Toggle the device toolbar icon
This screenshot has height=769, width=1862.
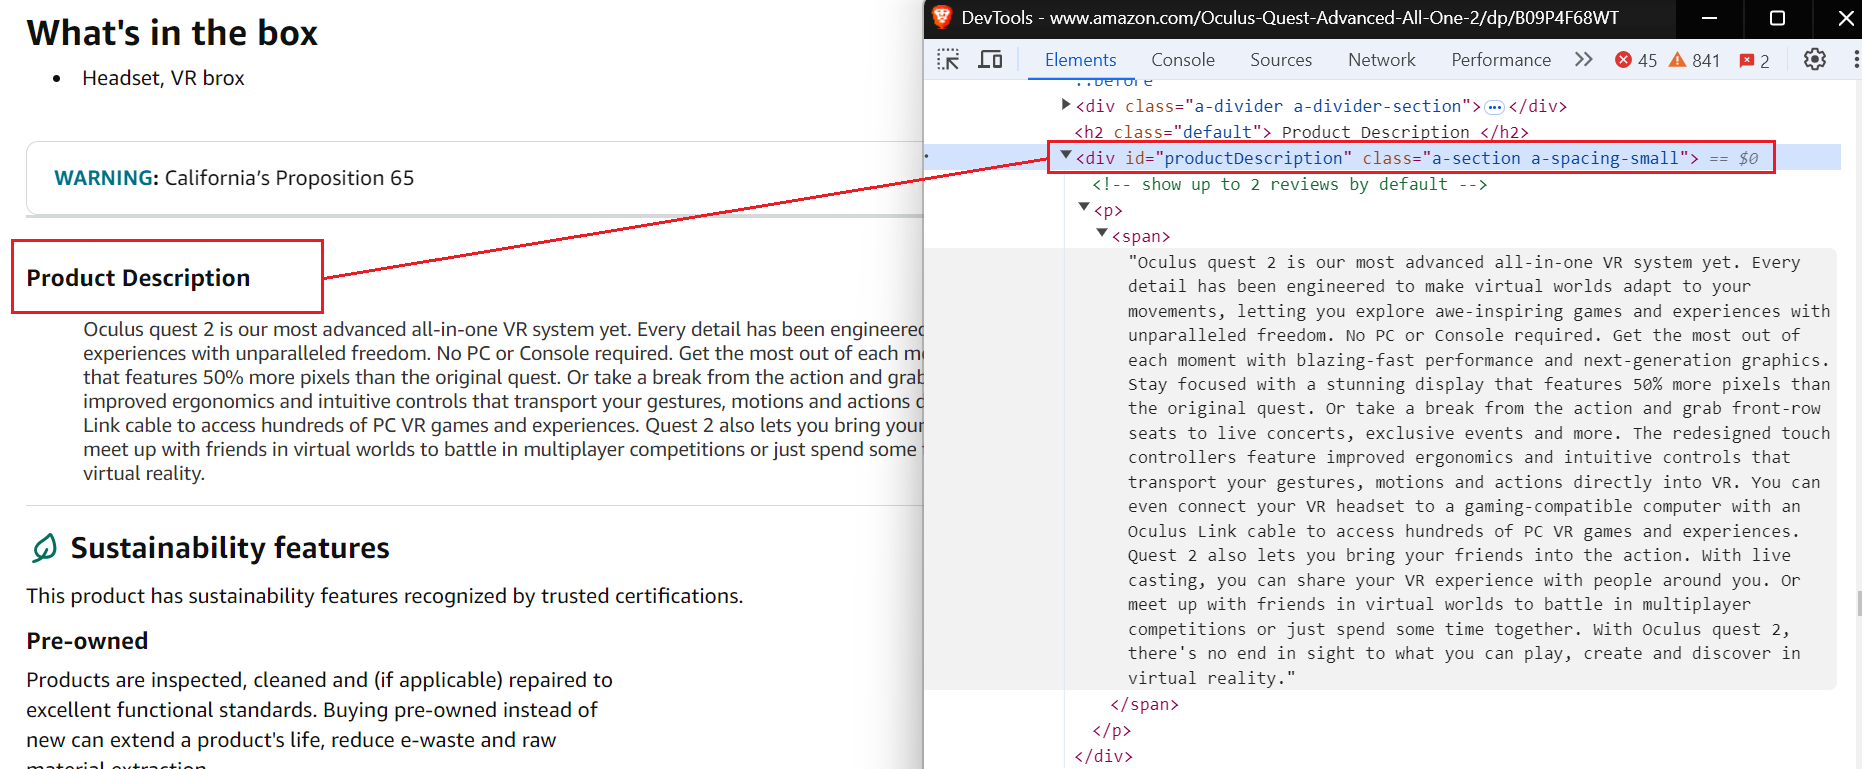point(990,60)
